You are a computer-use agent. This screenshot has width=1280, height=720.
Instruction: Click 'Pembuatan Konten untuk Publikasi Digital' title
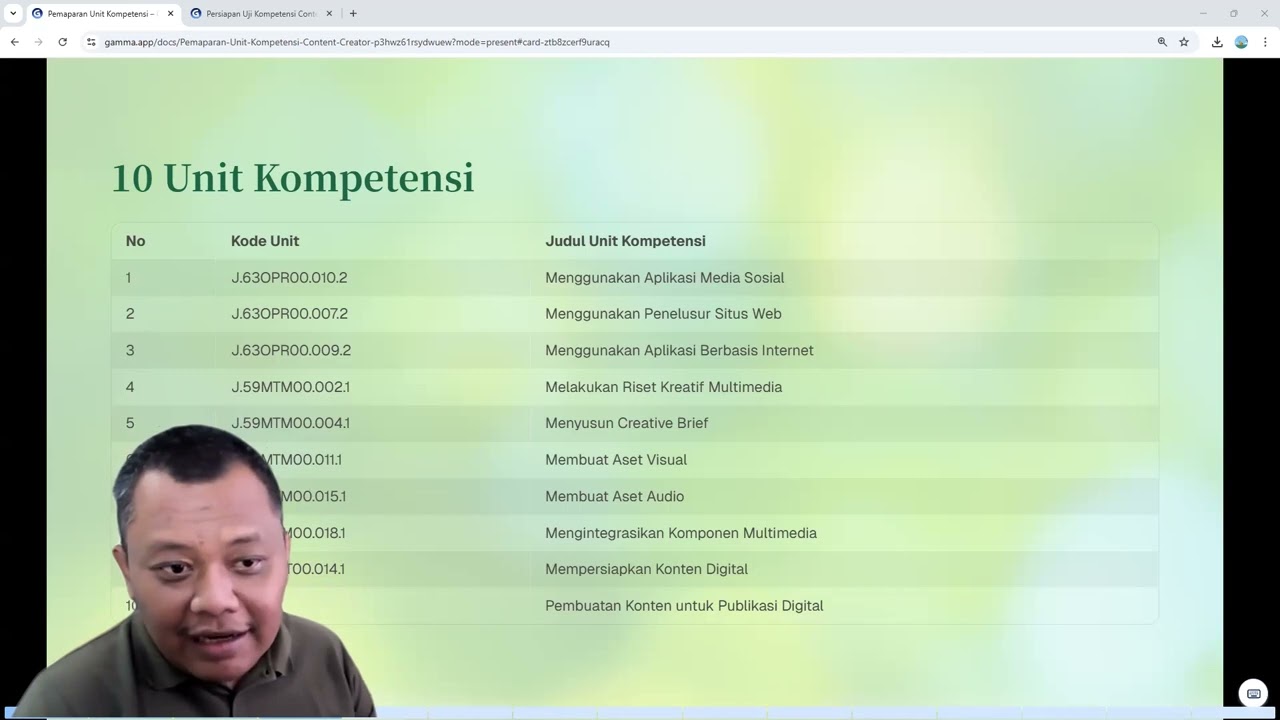point(684,606)
